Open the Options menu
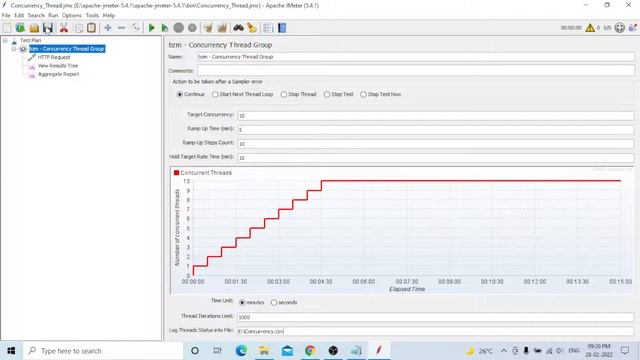 (72, 15)
